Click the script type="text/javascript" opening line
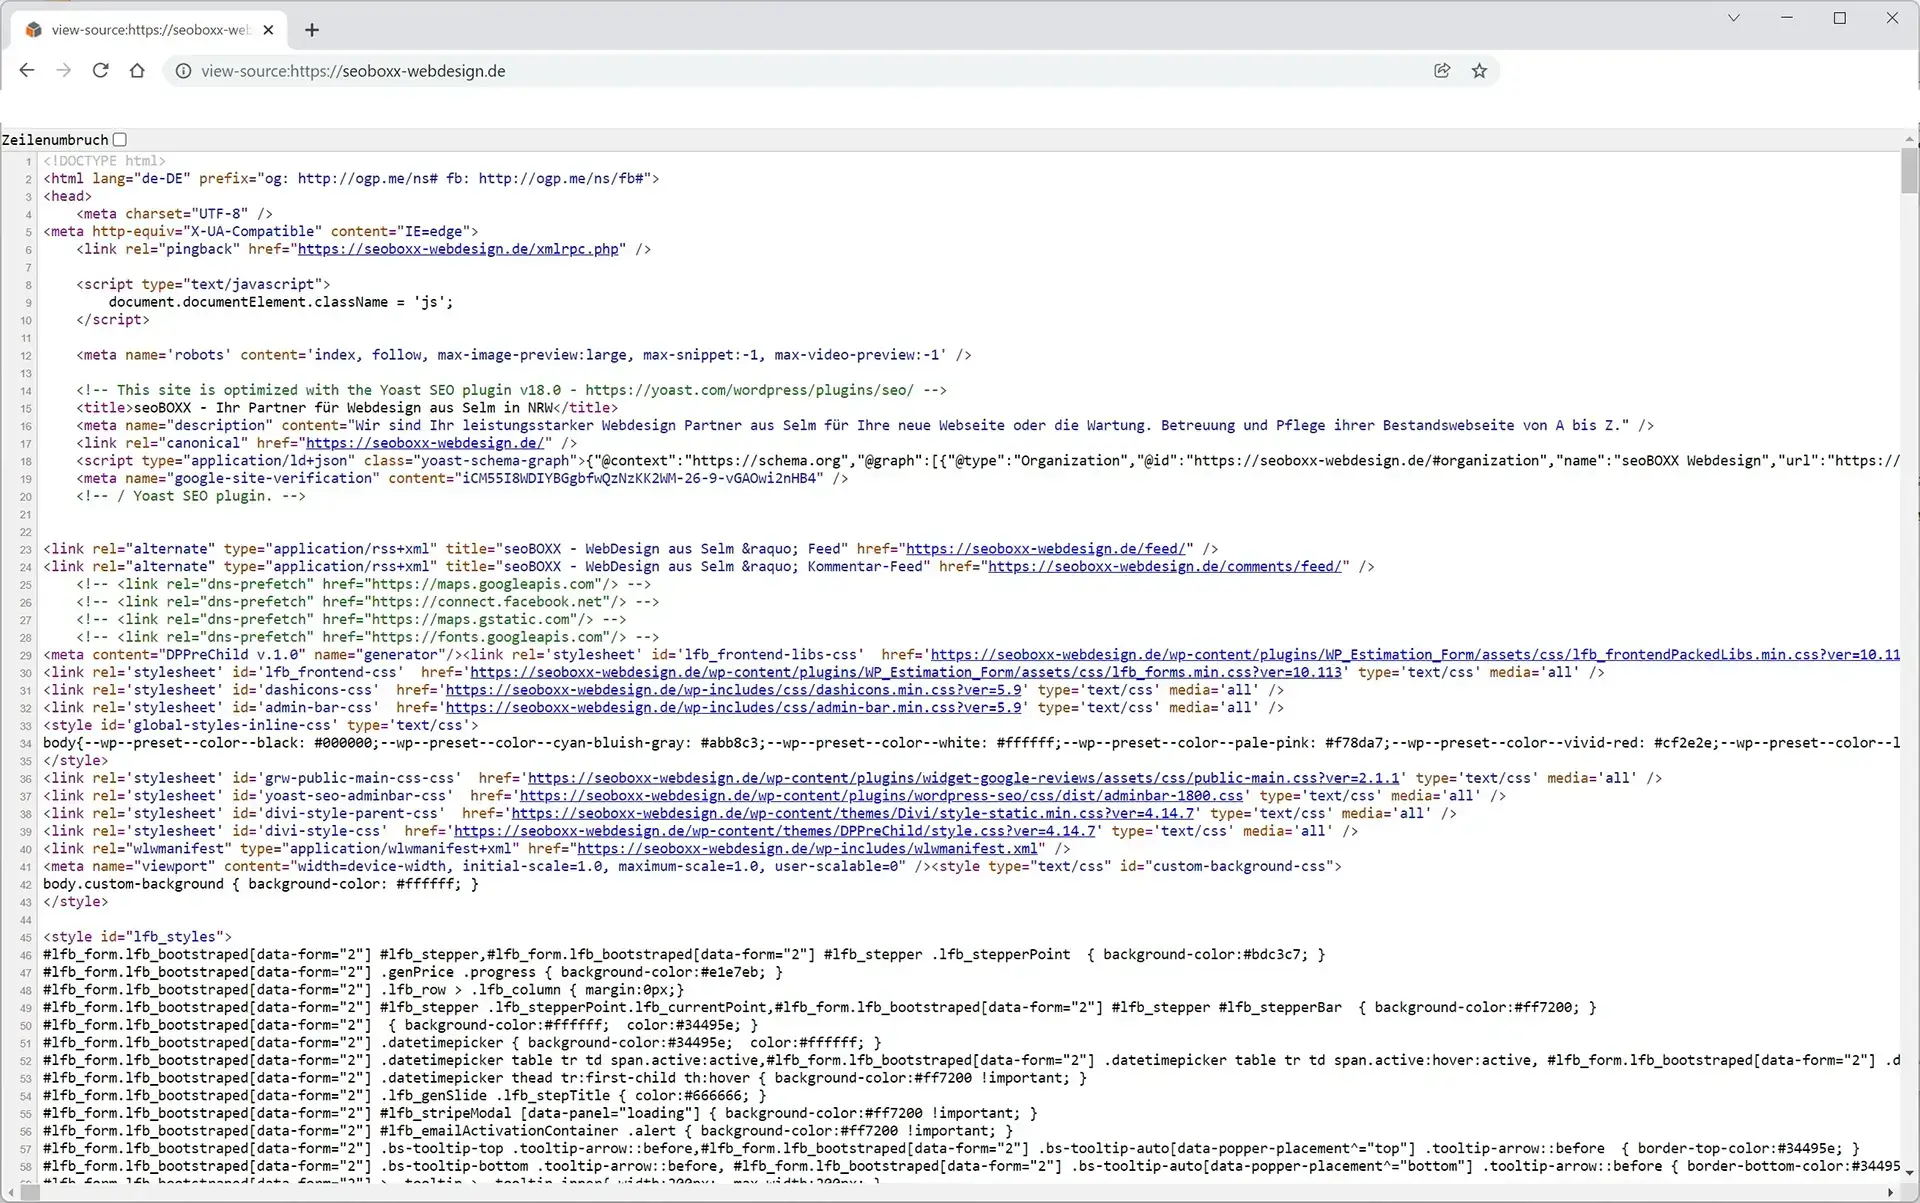 pos(203,285)
